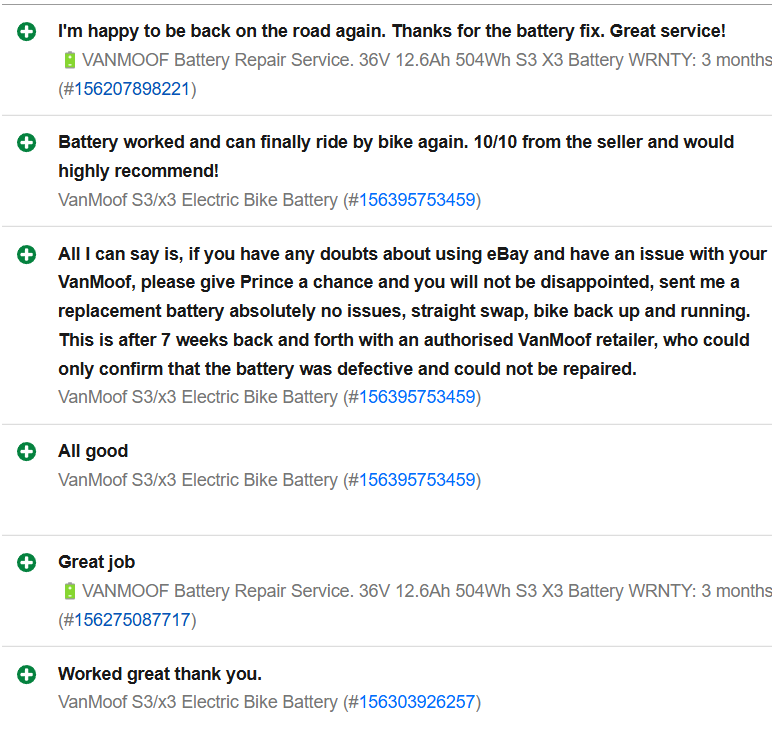Click Battery Repair Service title under "Great job"
772x747 pixels.
click(x=426, y=591)
